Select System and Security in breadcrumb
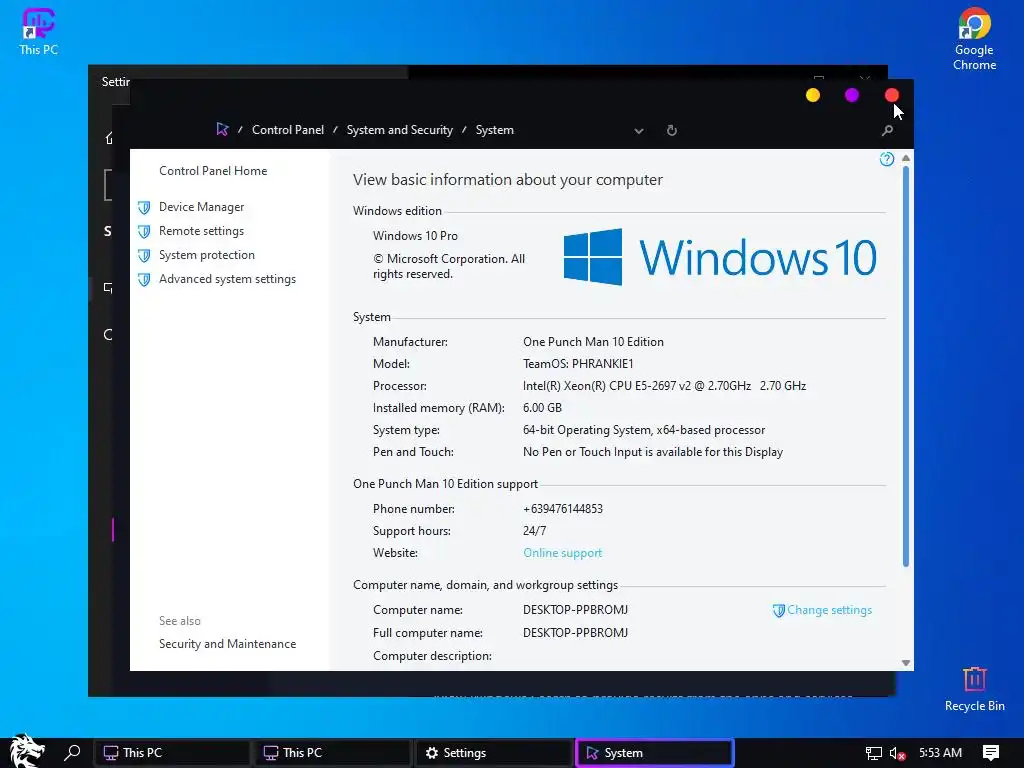 pyautogui.click(x=400, y=130)
